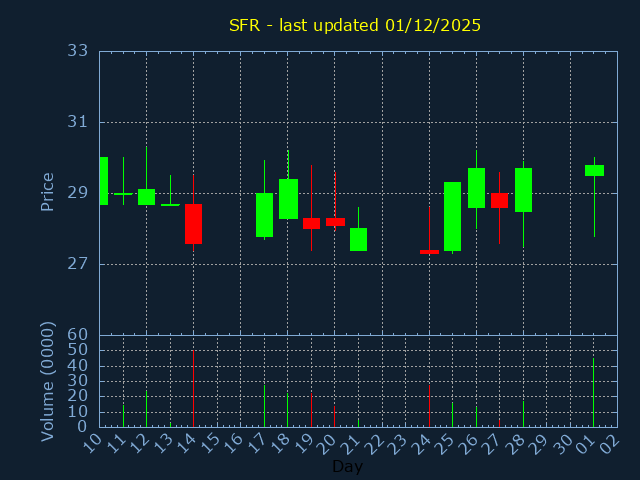Select the red candlestick on day 19
This screenshot has height=480, width=640.
(x=311, y=223)
